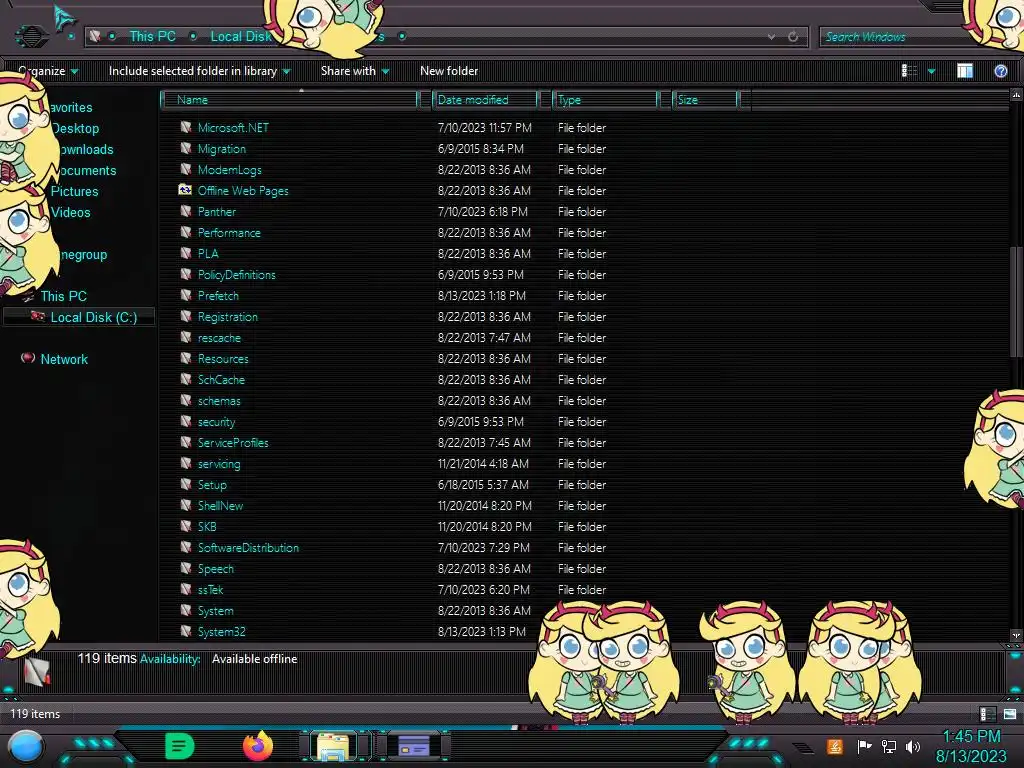Image resolution: width=1024 pixels, height=768 pixels.
Task: Click the Network sidebar icon
Action: 27,358
